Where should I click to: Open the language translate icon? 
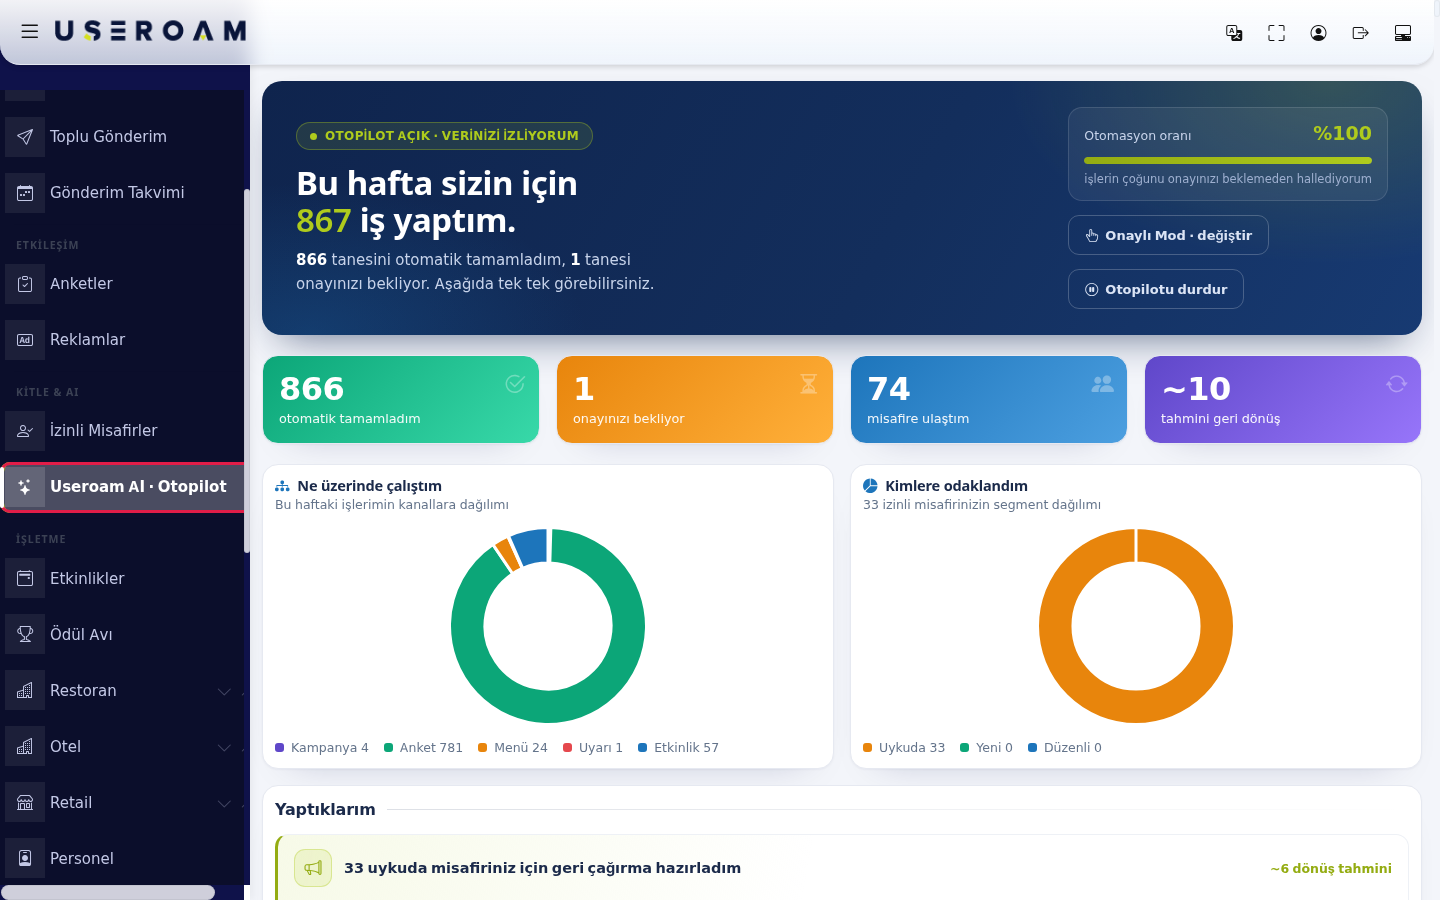(x=1234, y=33)
